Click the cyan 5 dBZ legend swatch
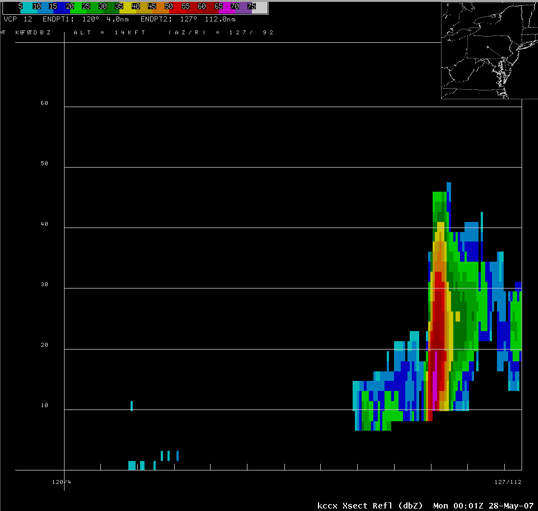The image size is (538, 511). pyautogui.click(x=29, y=8)
